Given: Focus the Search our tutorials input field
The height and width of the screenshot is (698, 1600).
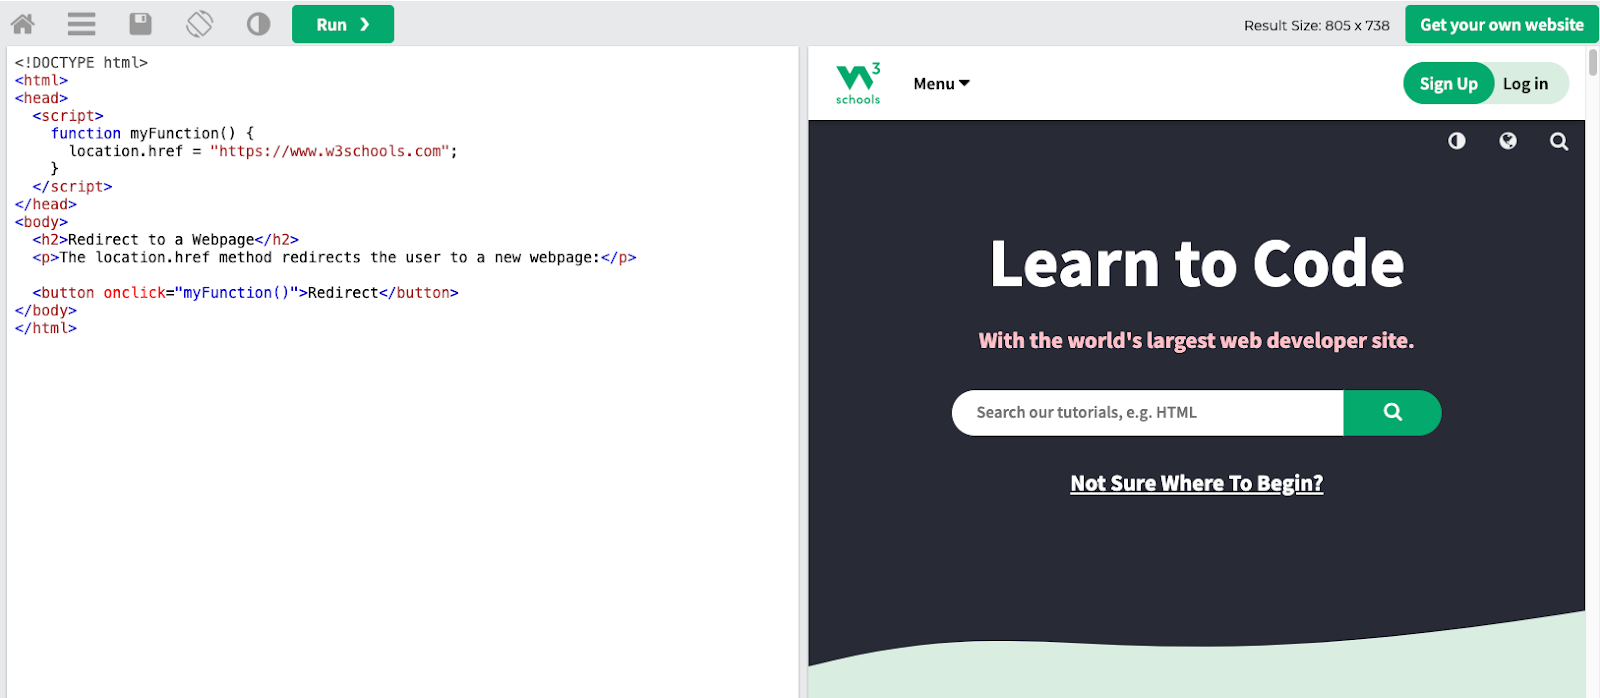Looking at the screenshot, I should 1147,412.
